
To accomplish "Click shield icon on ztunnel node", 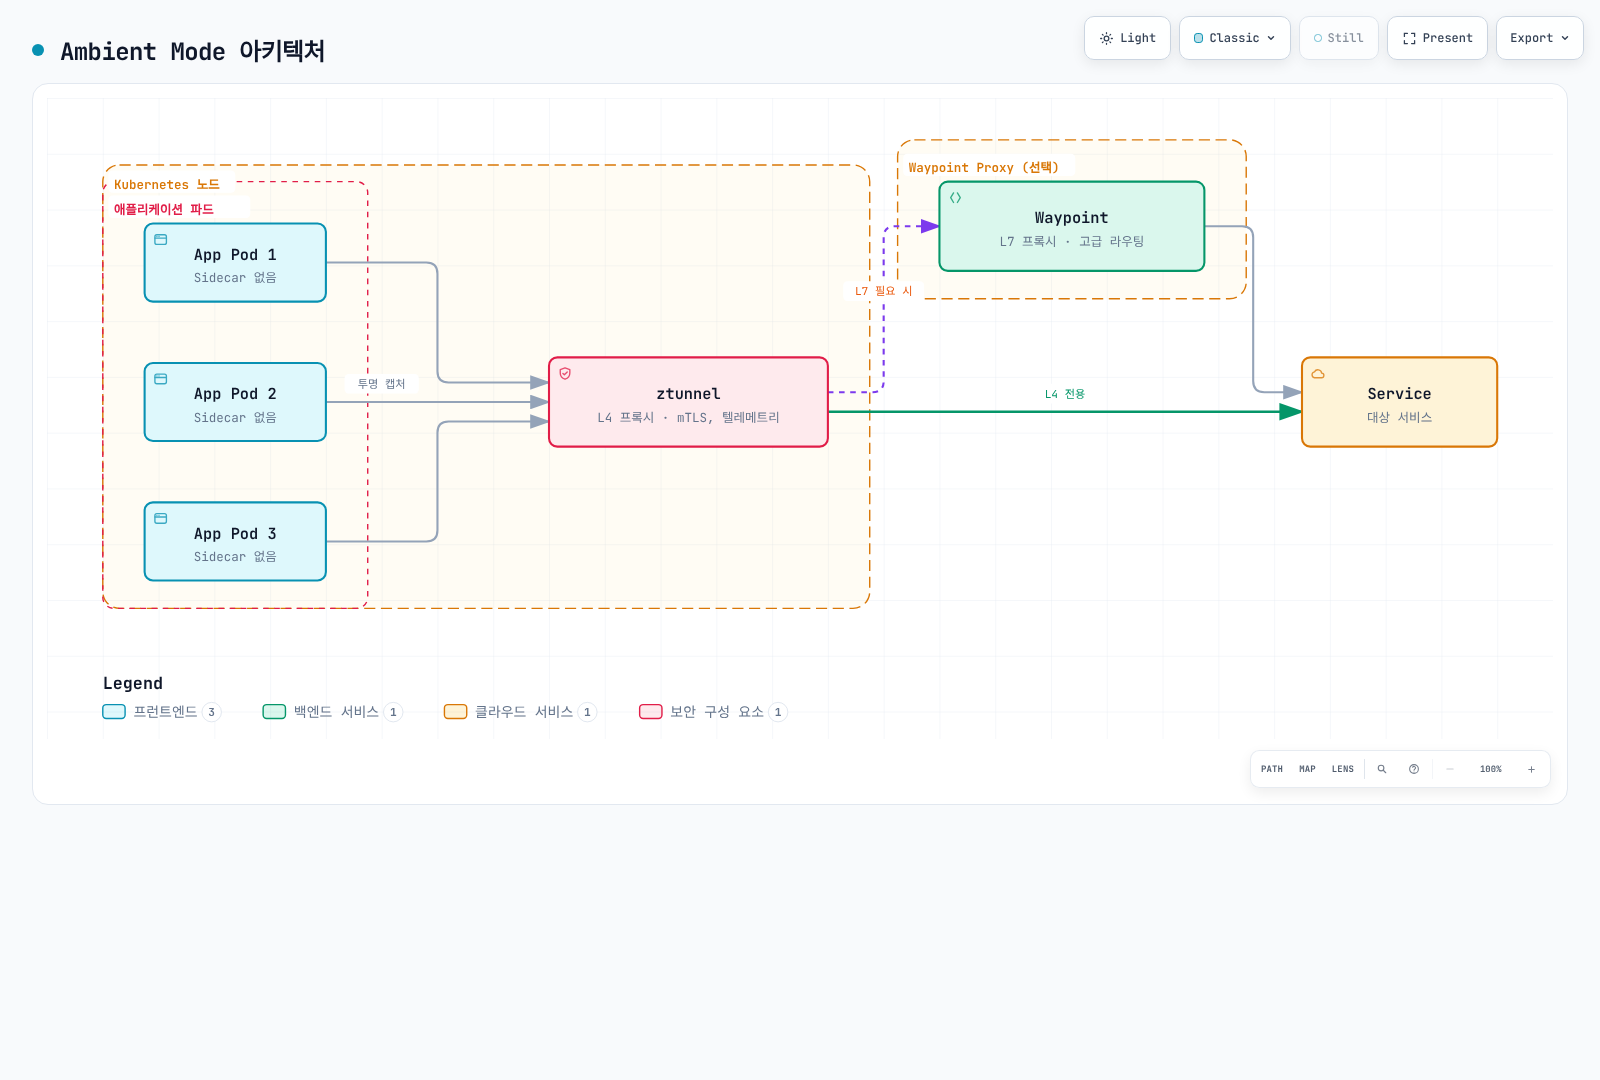I will coord(565,374).
